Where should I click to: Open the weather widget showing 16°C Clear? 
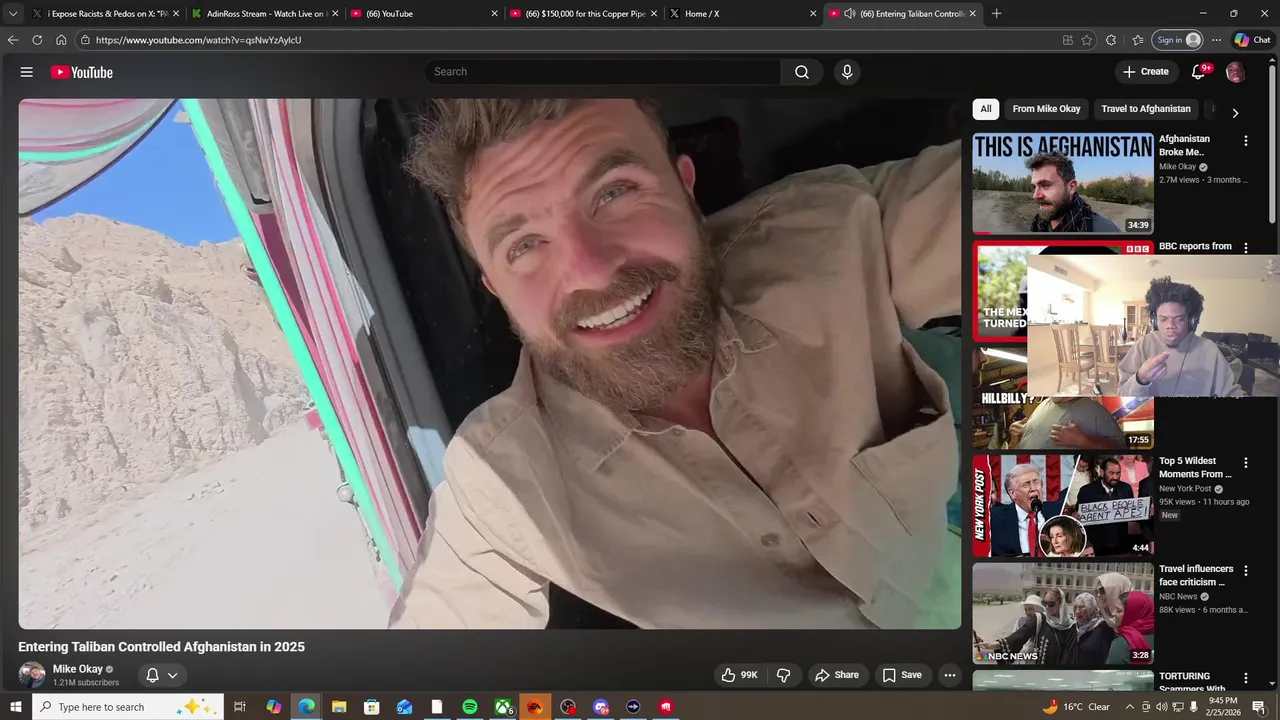[1078, 707]
